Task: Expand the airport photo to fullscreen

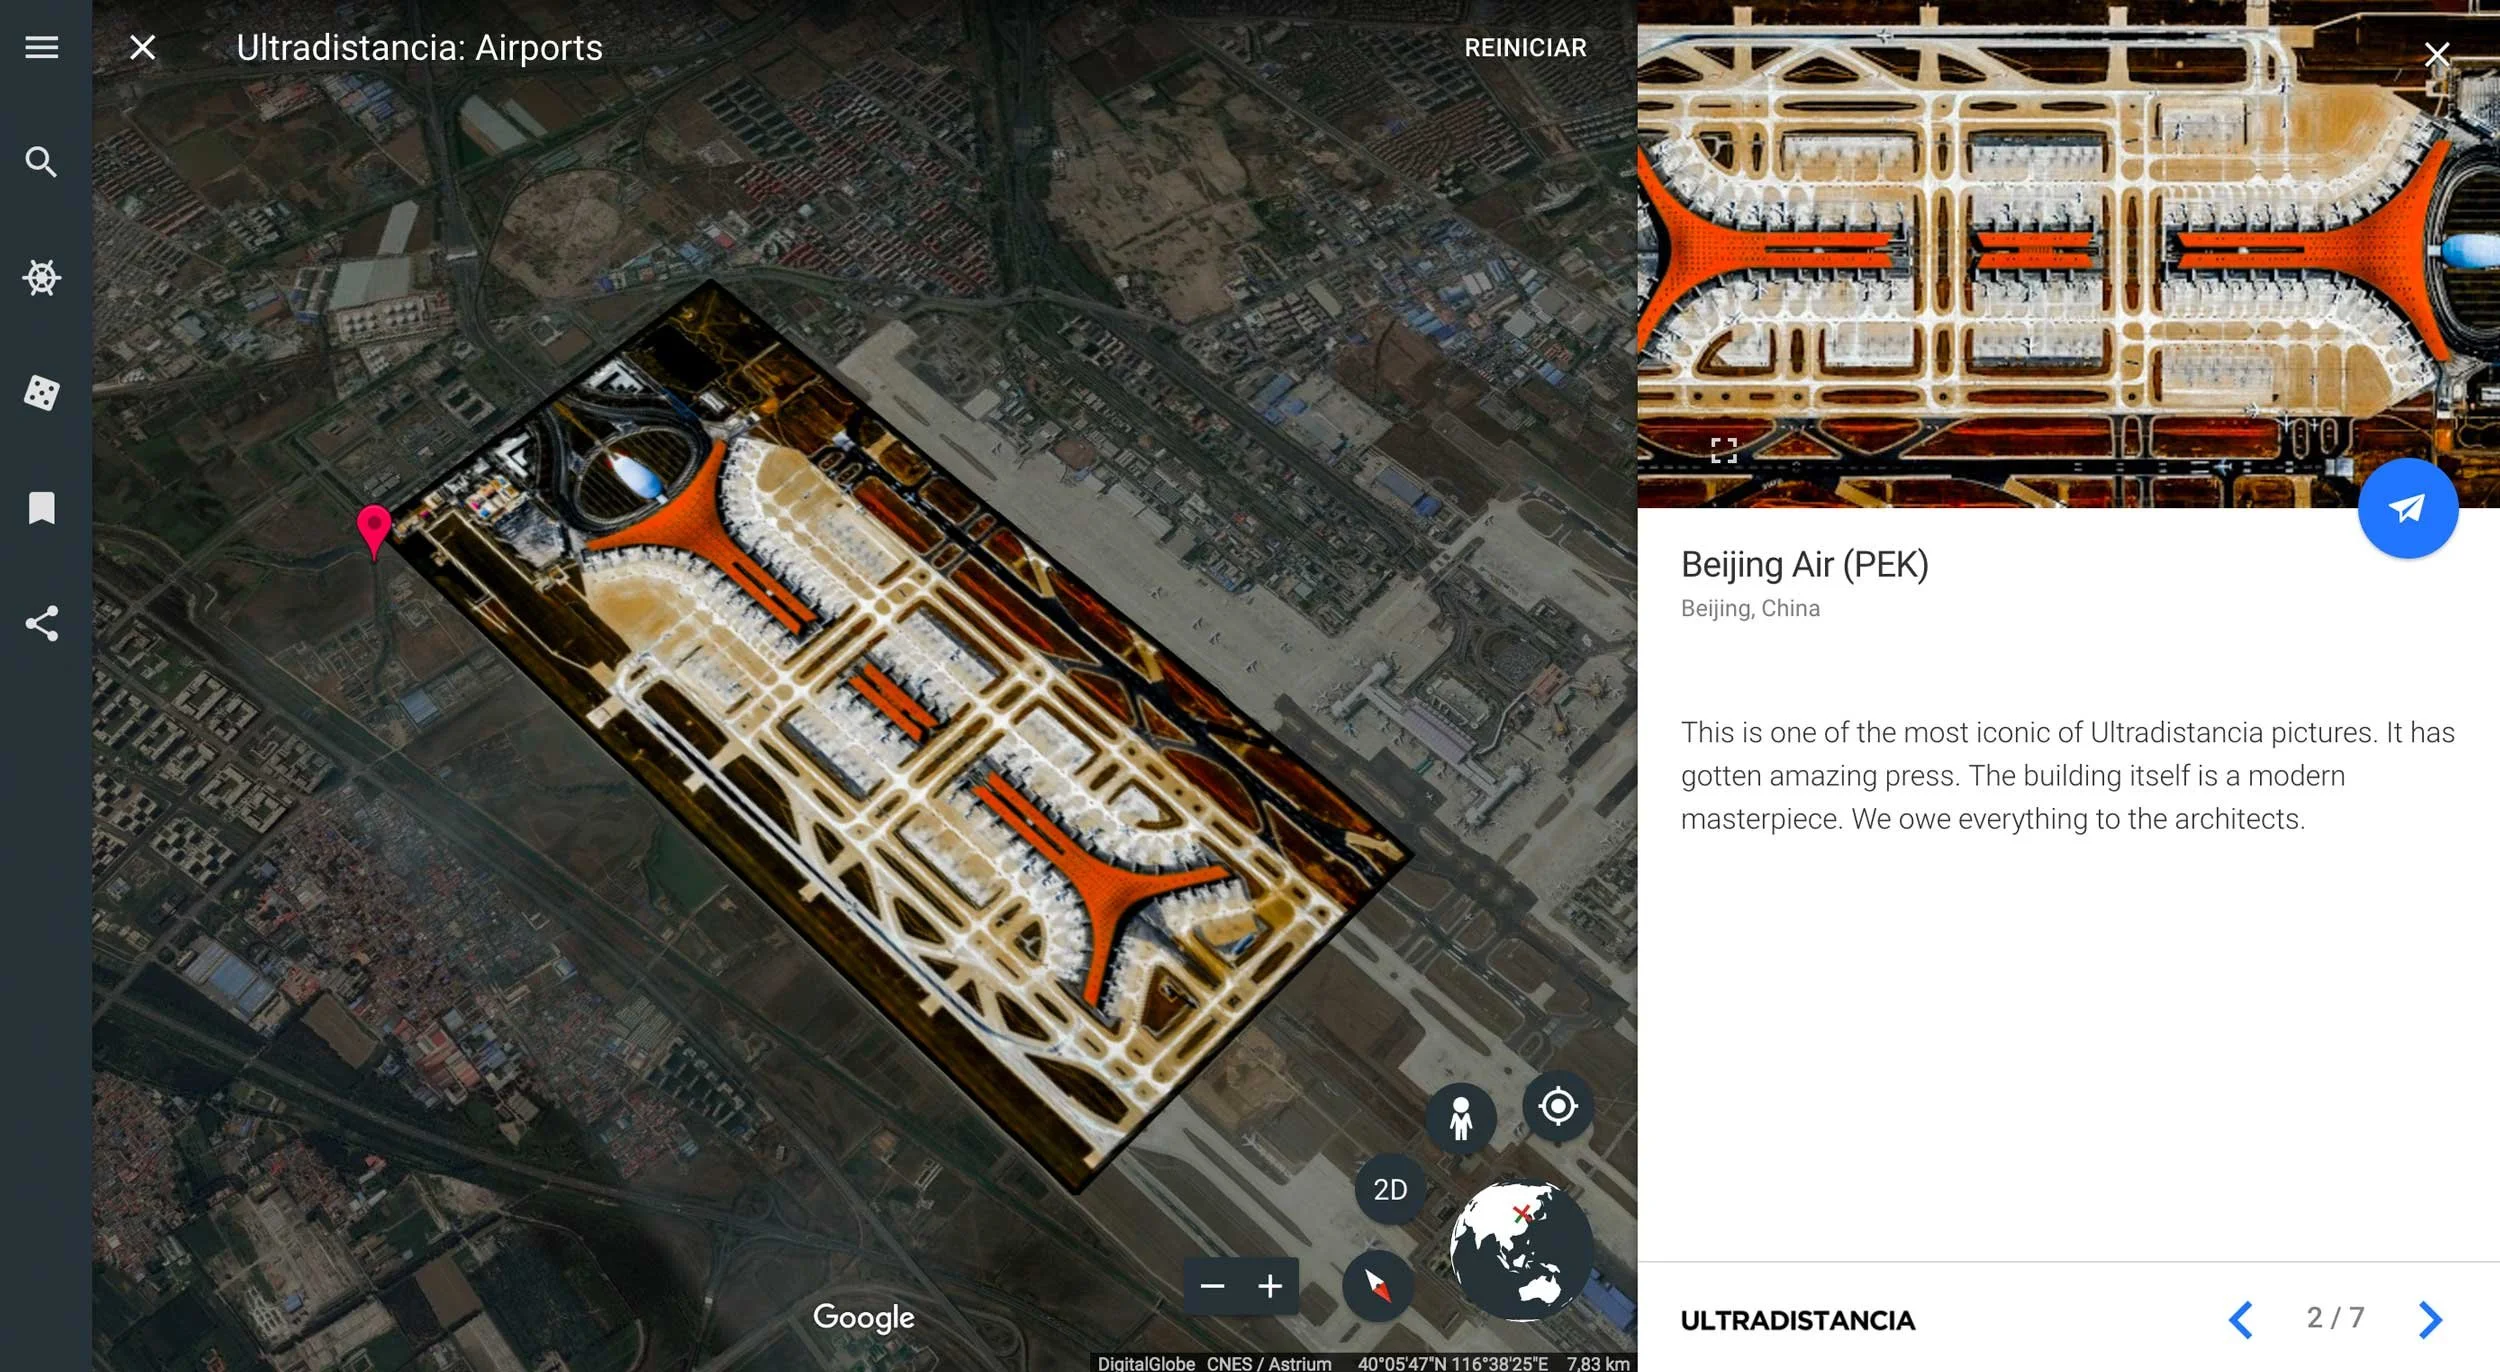Action: pyautogui.click(x=1724, y=451)
